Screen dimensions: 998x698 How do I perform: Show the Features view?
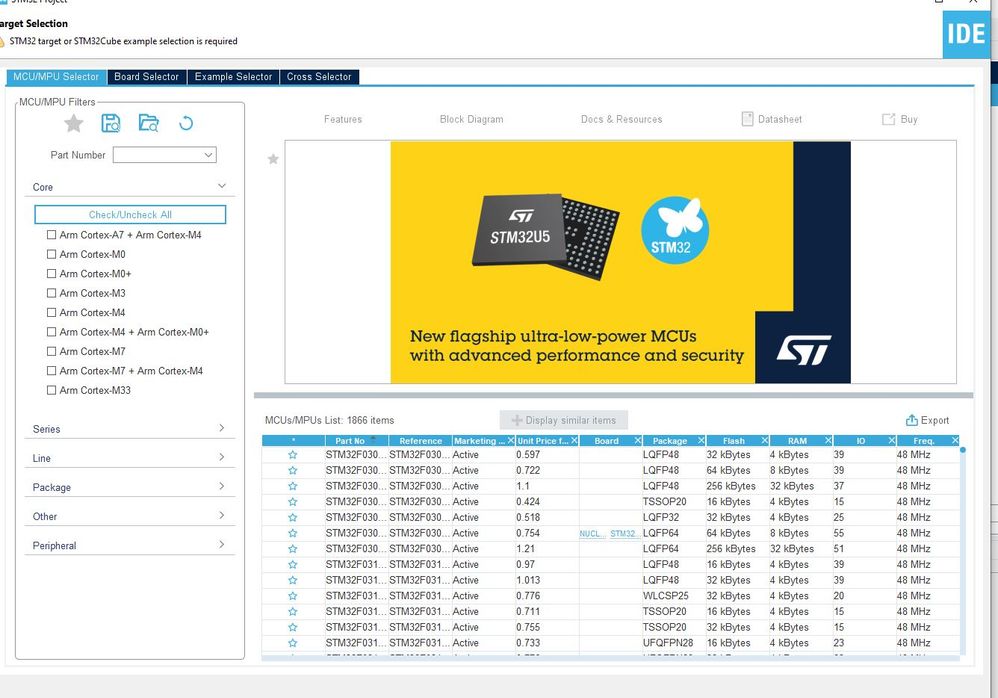(342, 119)
